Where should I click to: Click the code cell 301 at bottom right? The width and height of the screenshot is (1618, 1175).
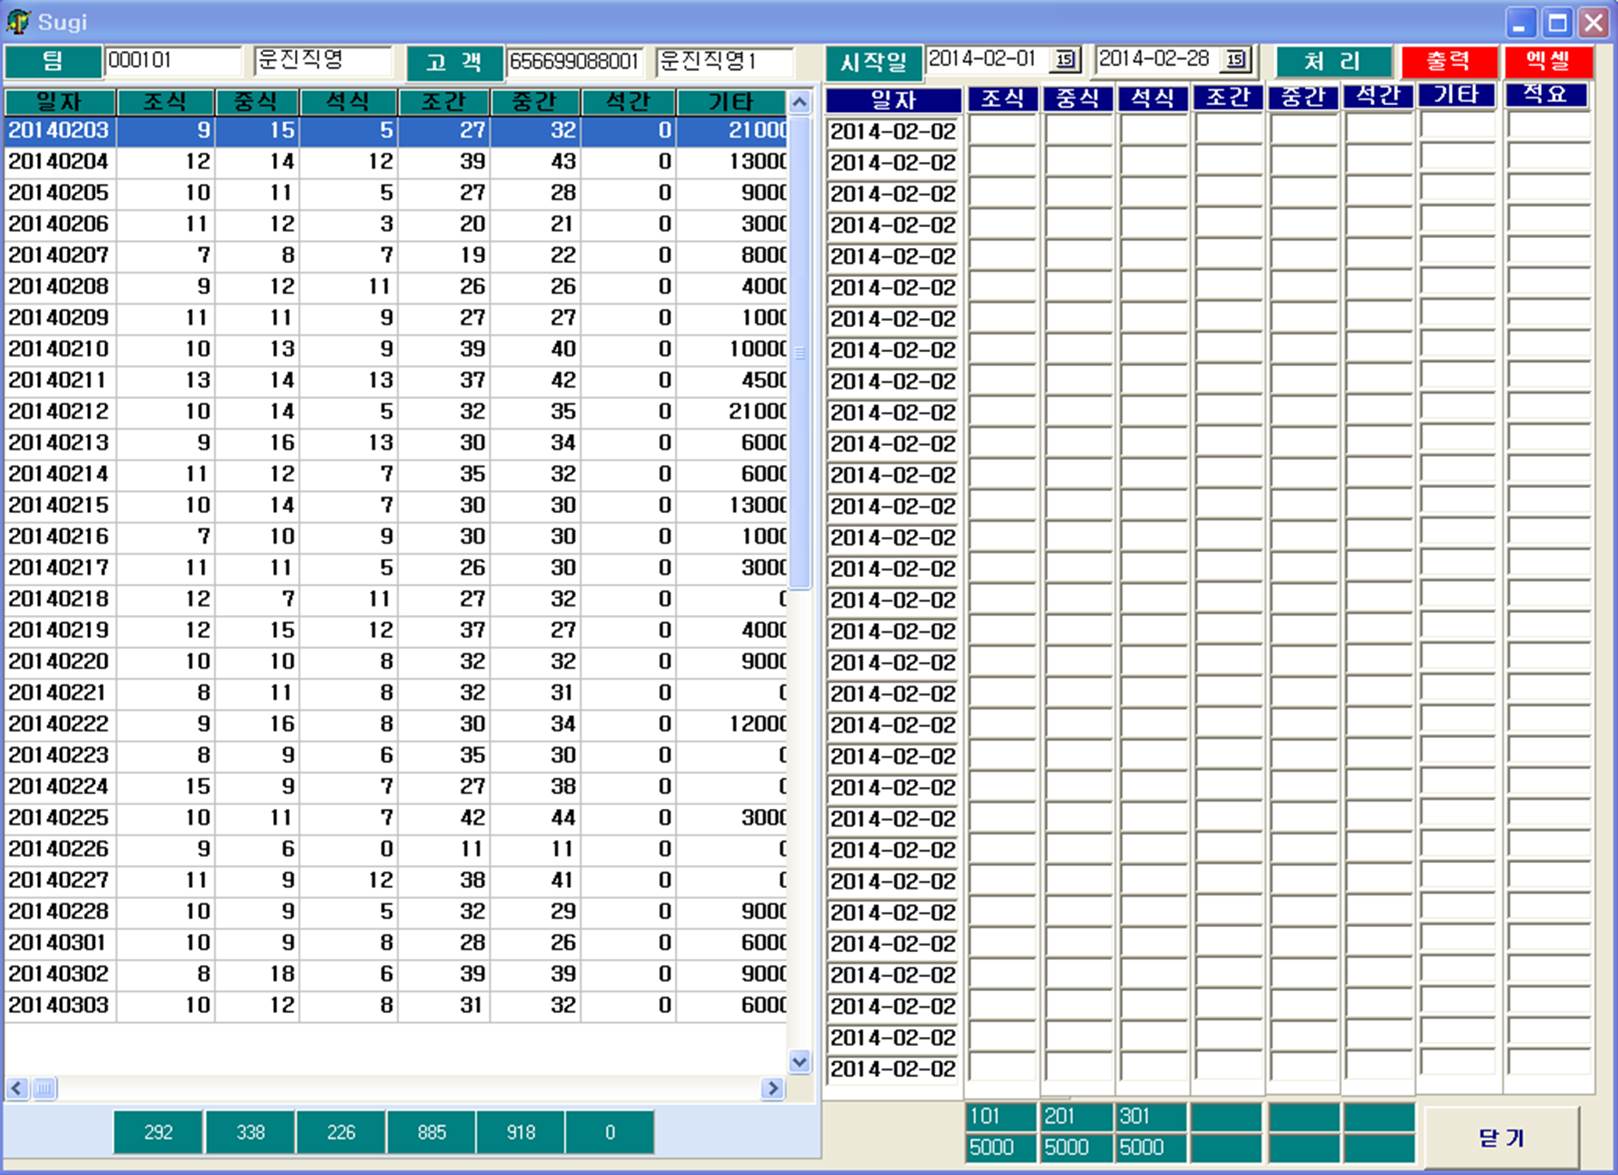click(1152, 1116)
